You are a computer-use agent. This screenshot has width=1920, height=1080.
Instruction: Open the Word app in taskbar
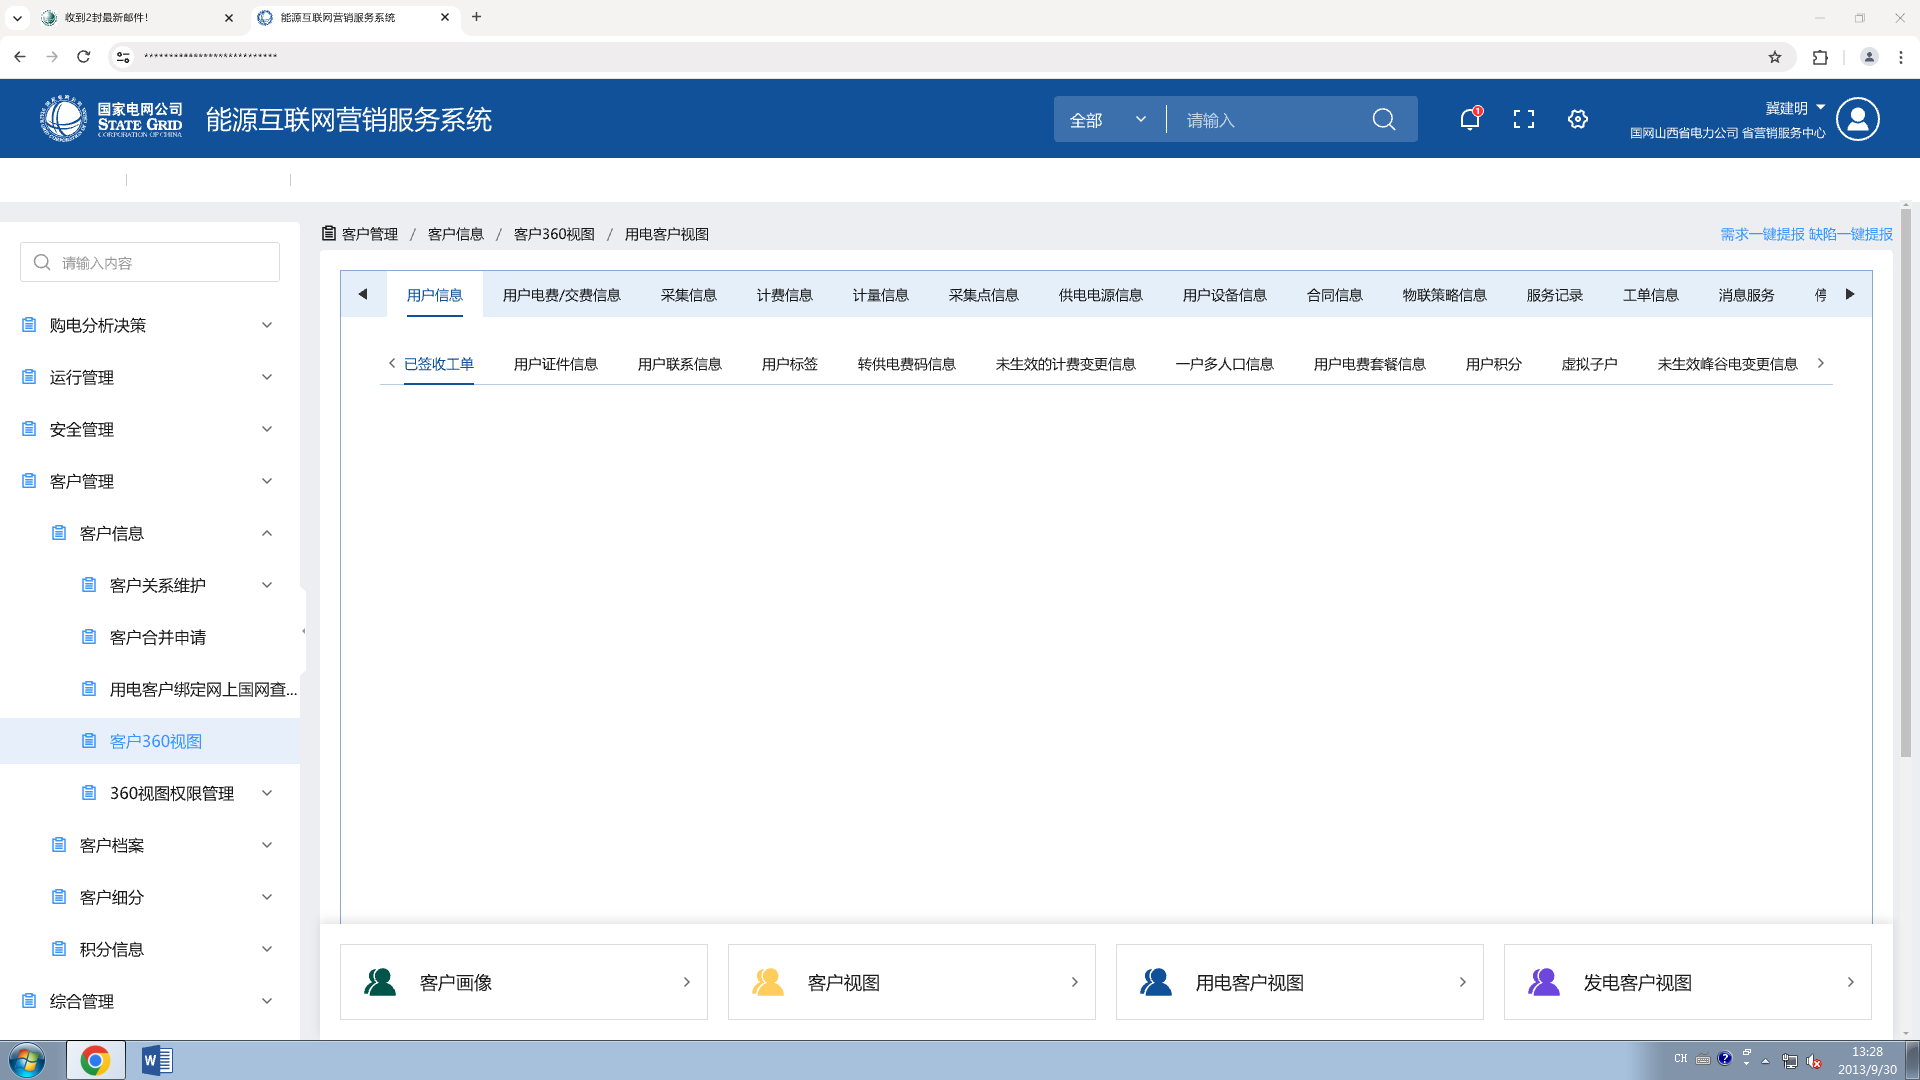157,1060
